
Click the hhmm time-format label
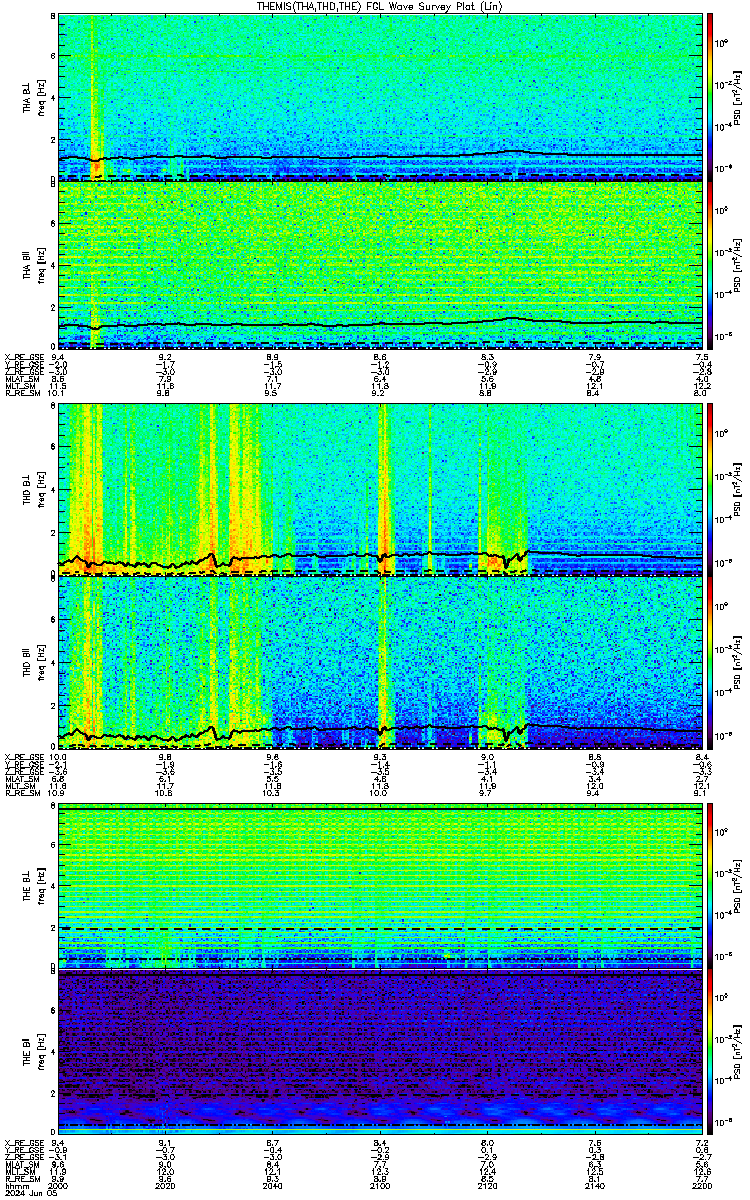point(15,1185)
